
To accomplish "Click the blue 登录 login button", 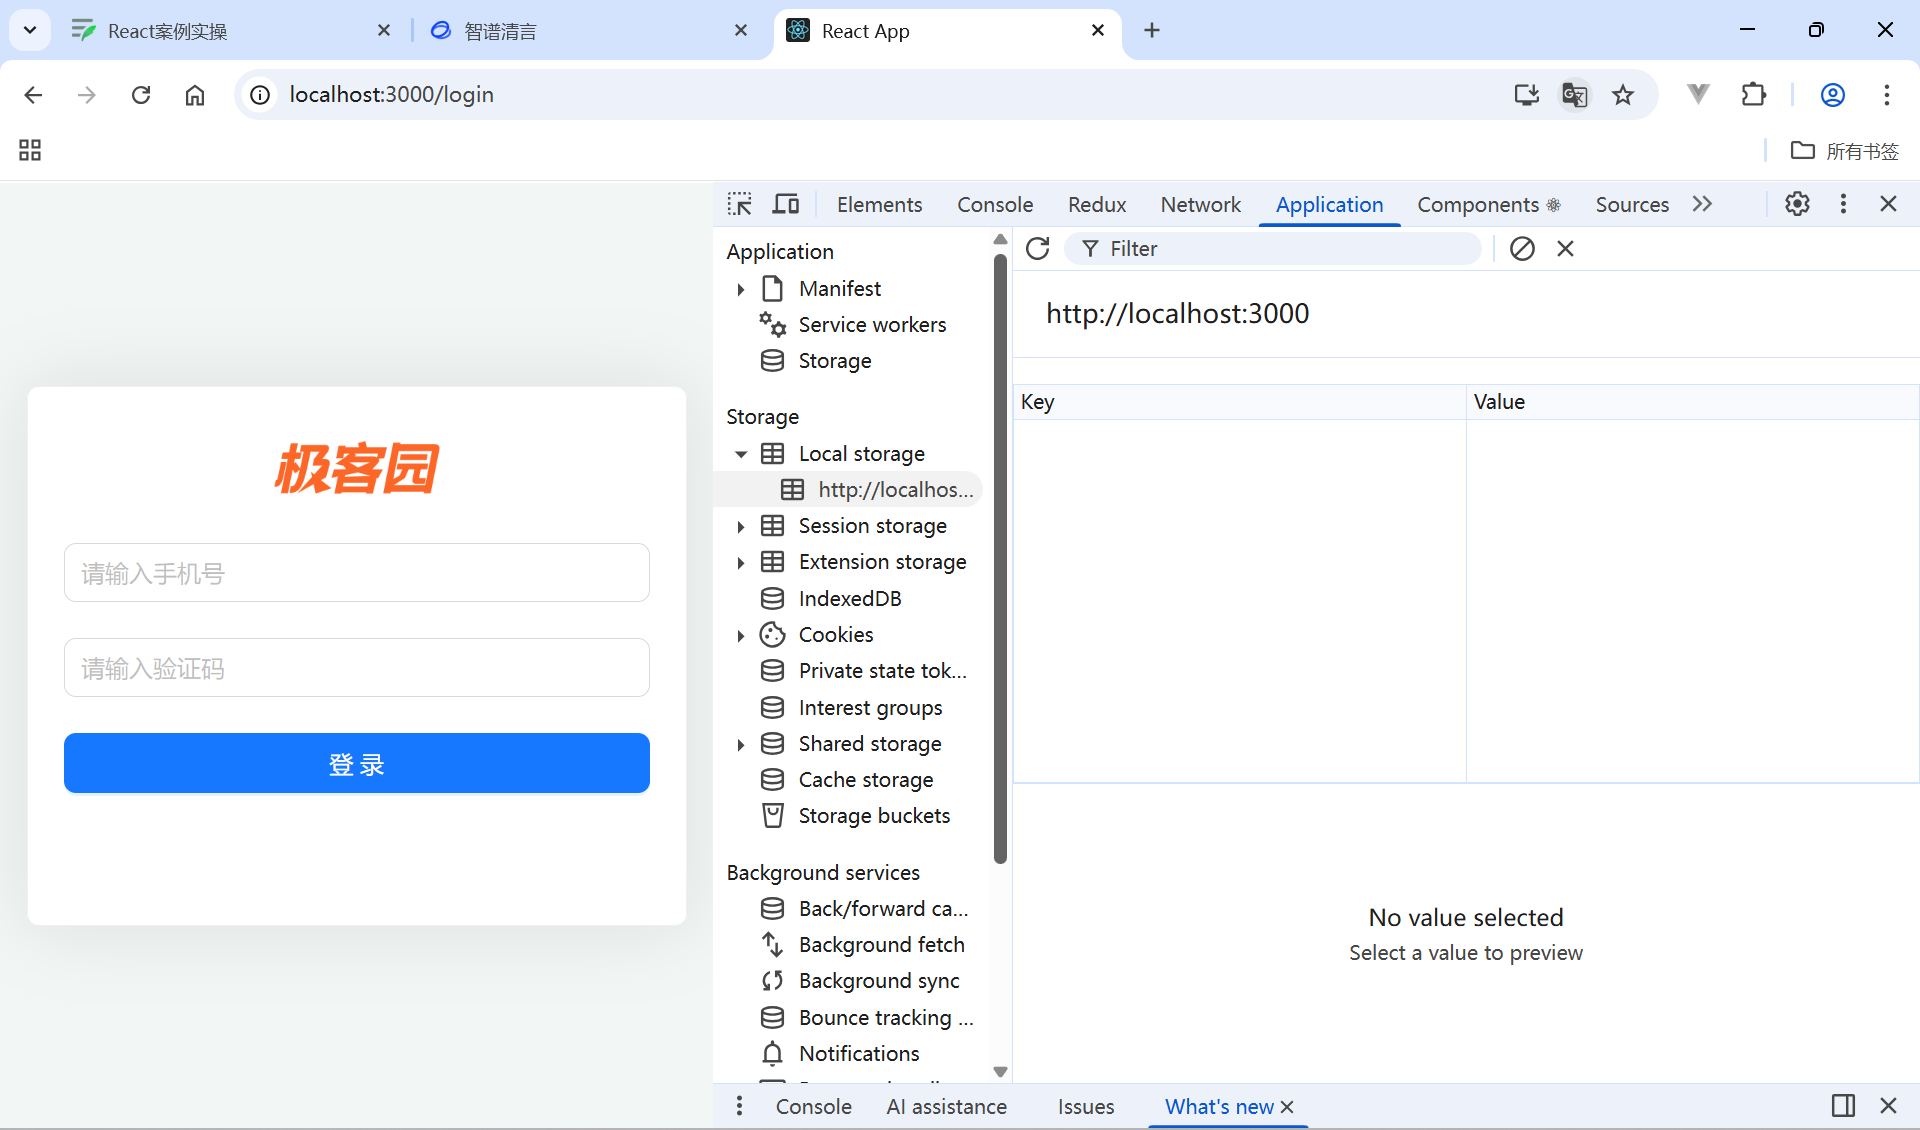I will click(357, 763).
